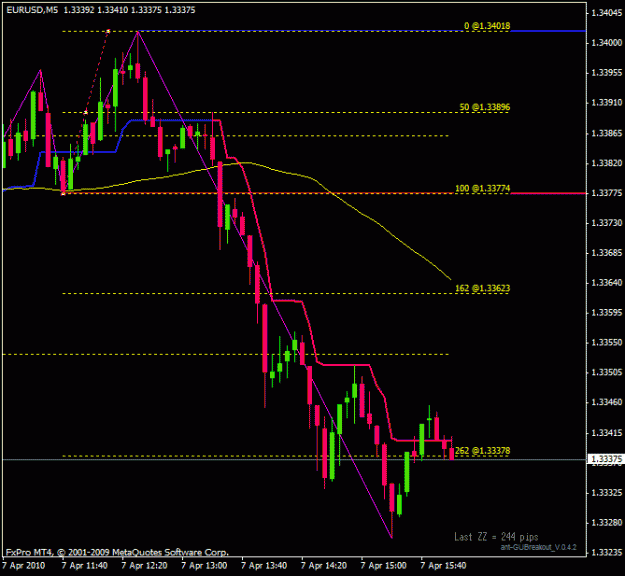
Task: Click price scale value 1.33595
Action: tap(607, 313)
